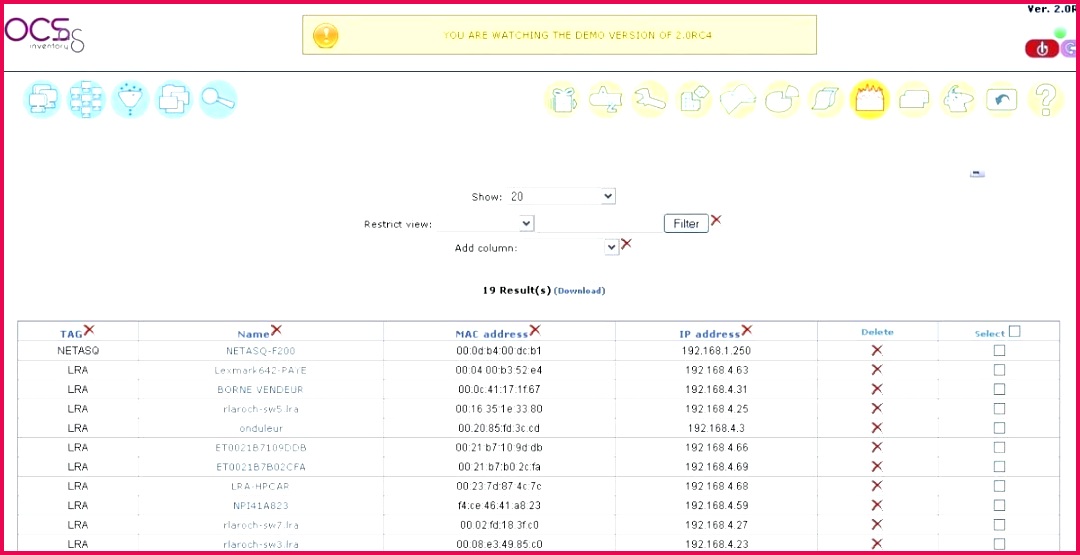The image size is (1080, 555).
Task: Click MAC address 00:20:85:fd:3c:cd
Action: pos(499,428)
